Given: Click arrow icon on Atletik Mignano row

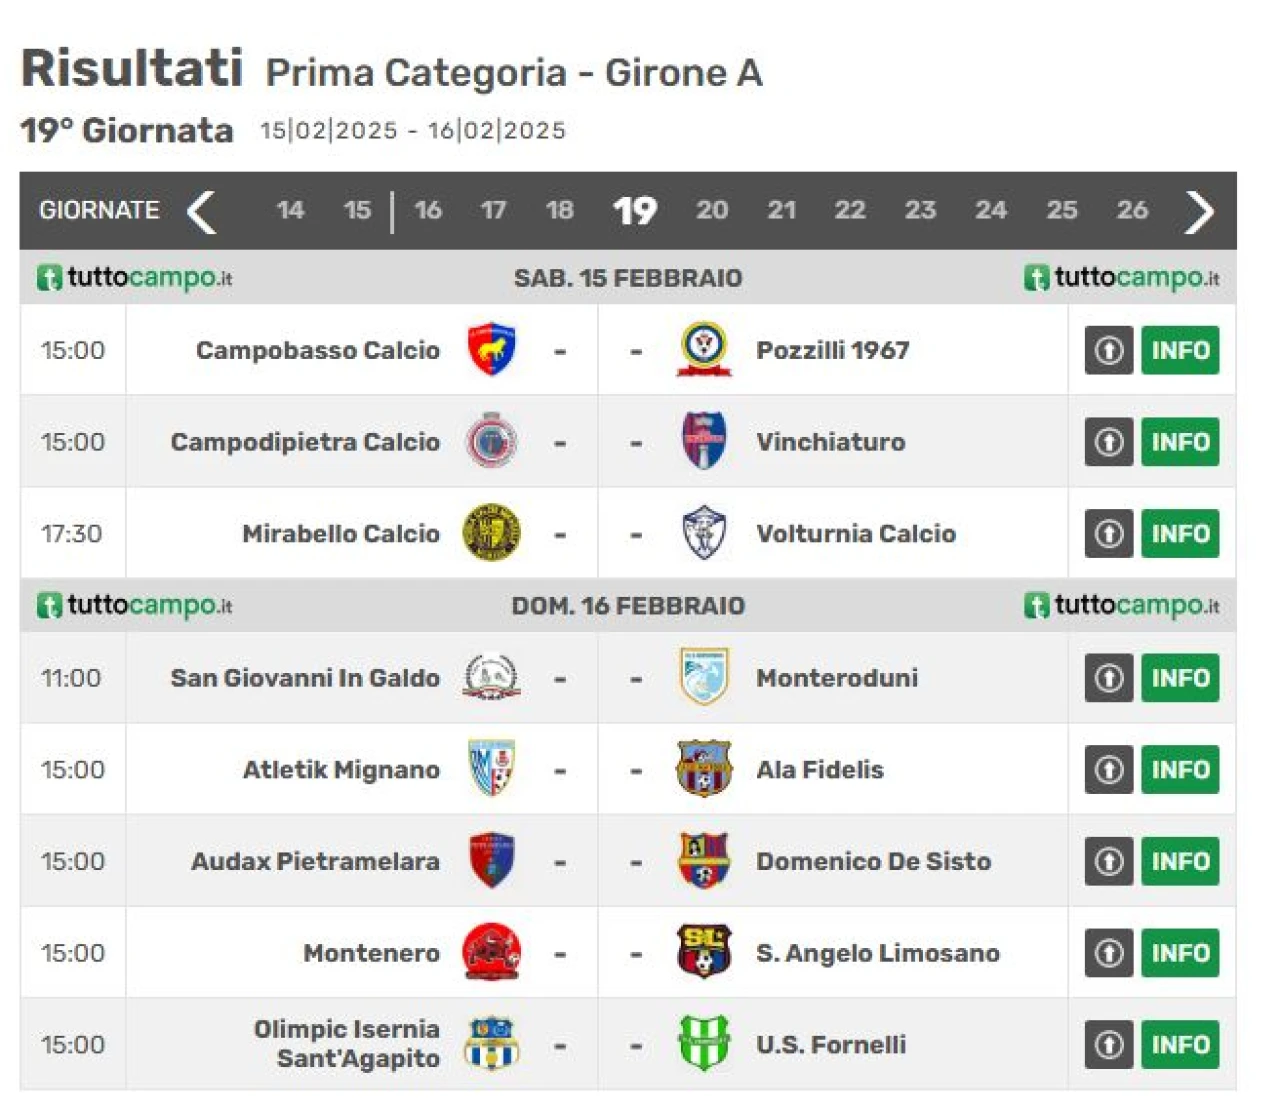Looking at the screenshot, I should point(1109,769).
